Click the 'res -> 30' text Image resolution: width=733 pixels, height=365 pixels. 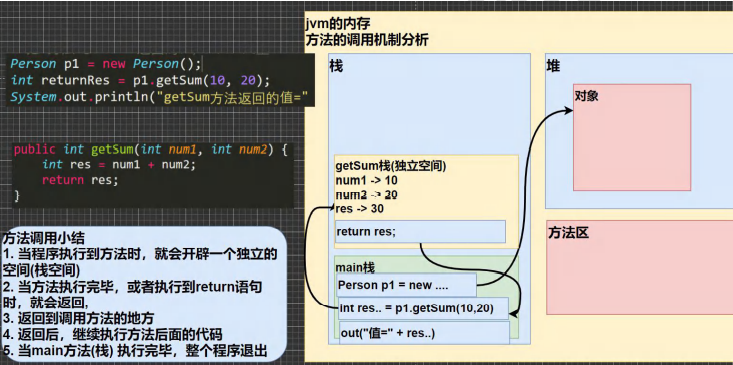coord(359,208)
